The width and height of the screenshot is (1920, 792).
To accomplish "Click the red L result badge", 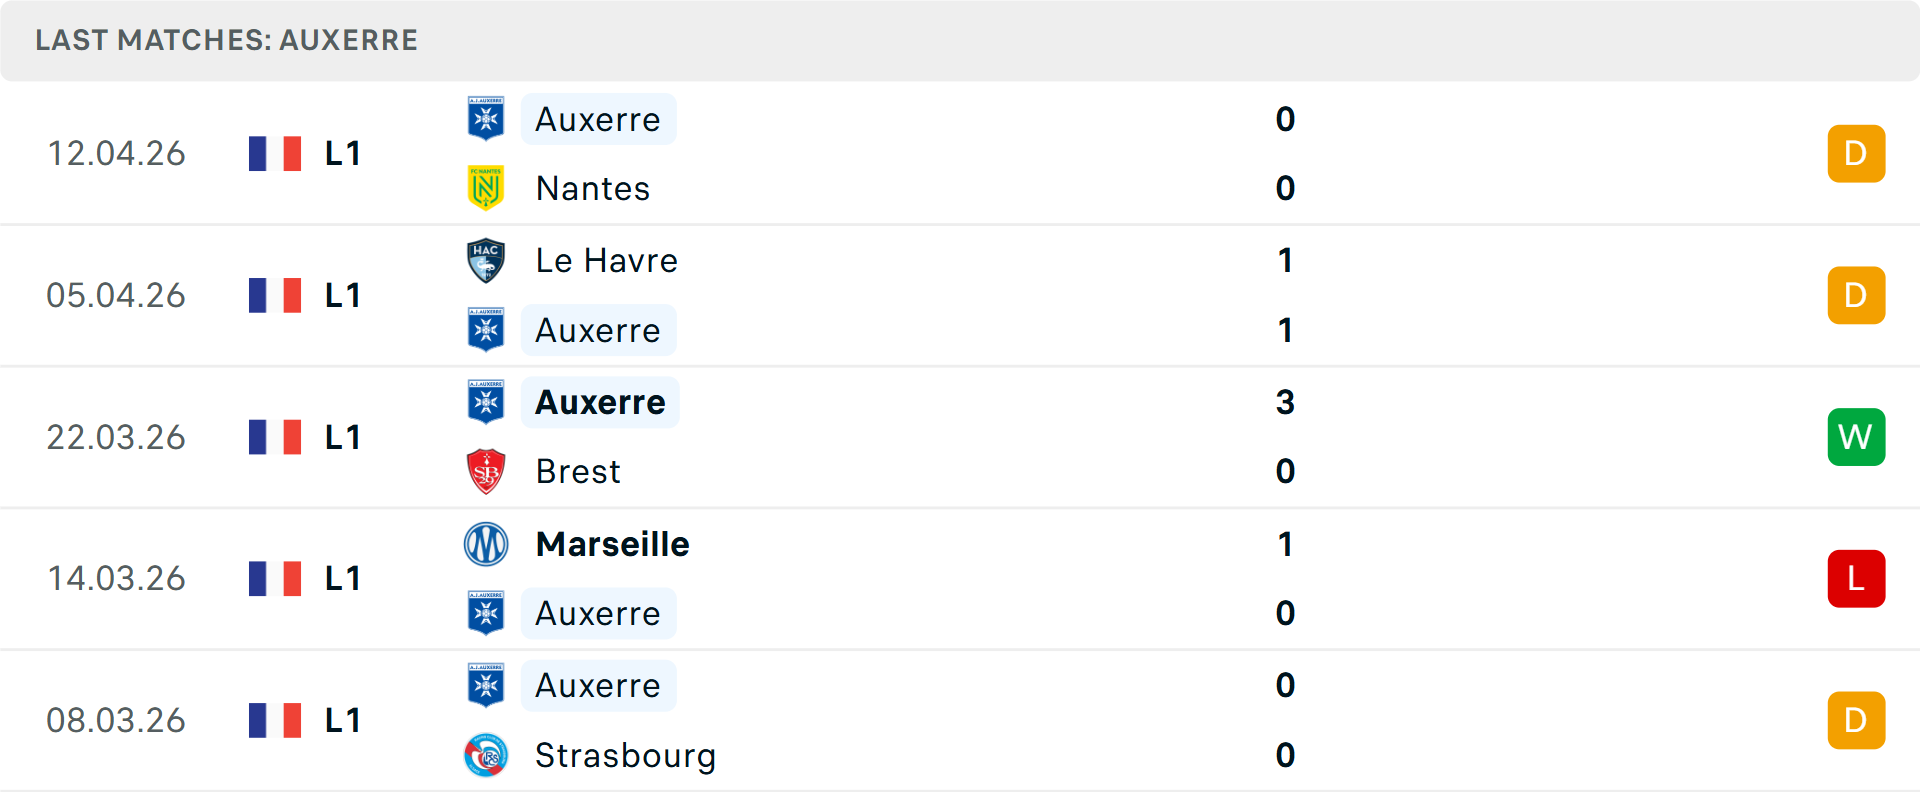I will click(1855, 579).
